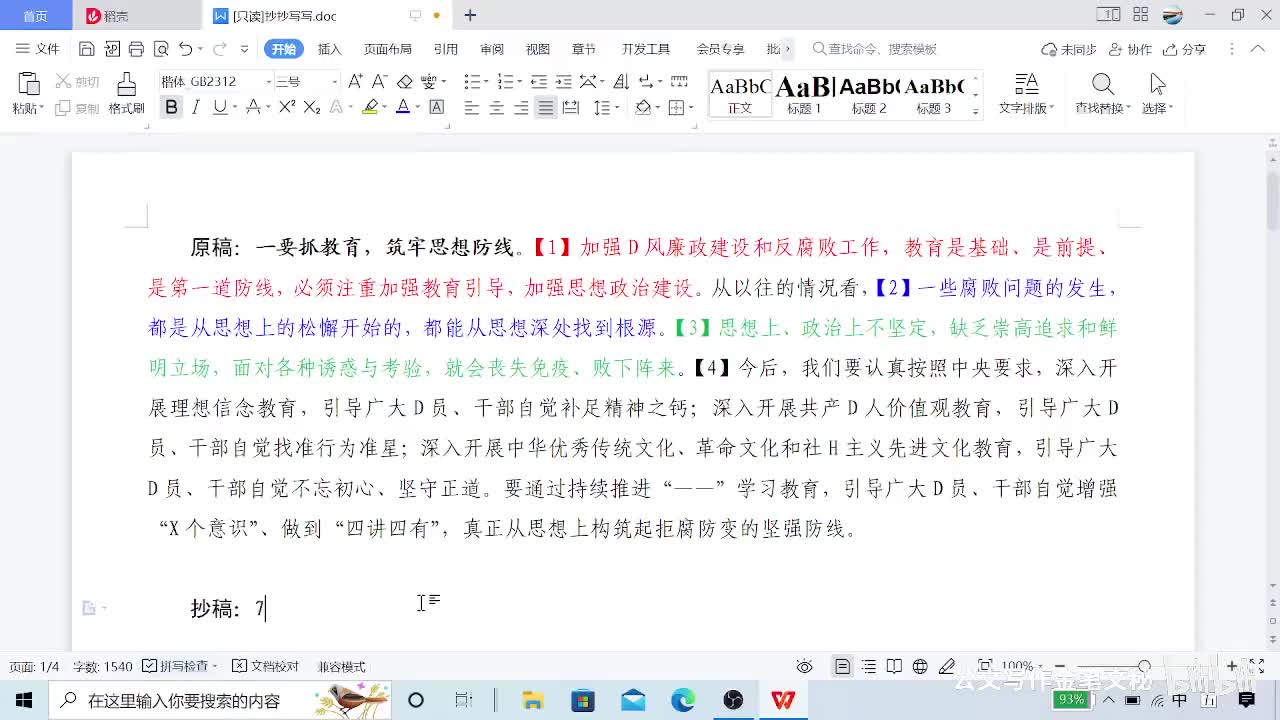Open the 文件 file menu
Screen dimensions: 1280x720
38,49
